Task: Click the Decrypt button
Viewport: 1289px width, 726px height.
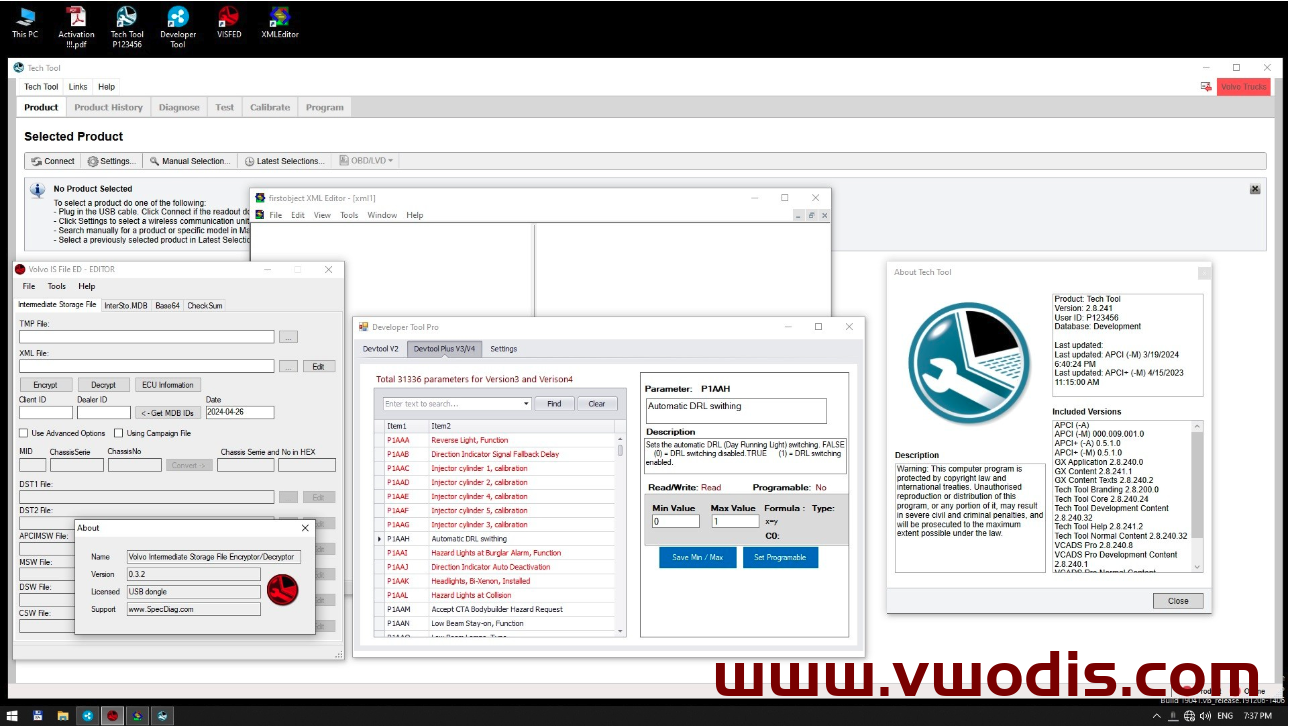Action: (x=104, y=385)
